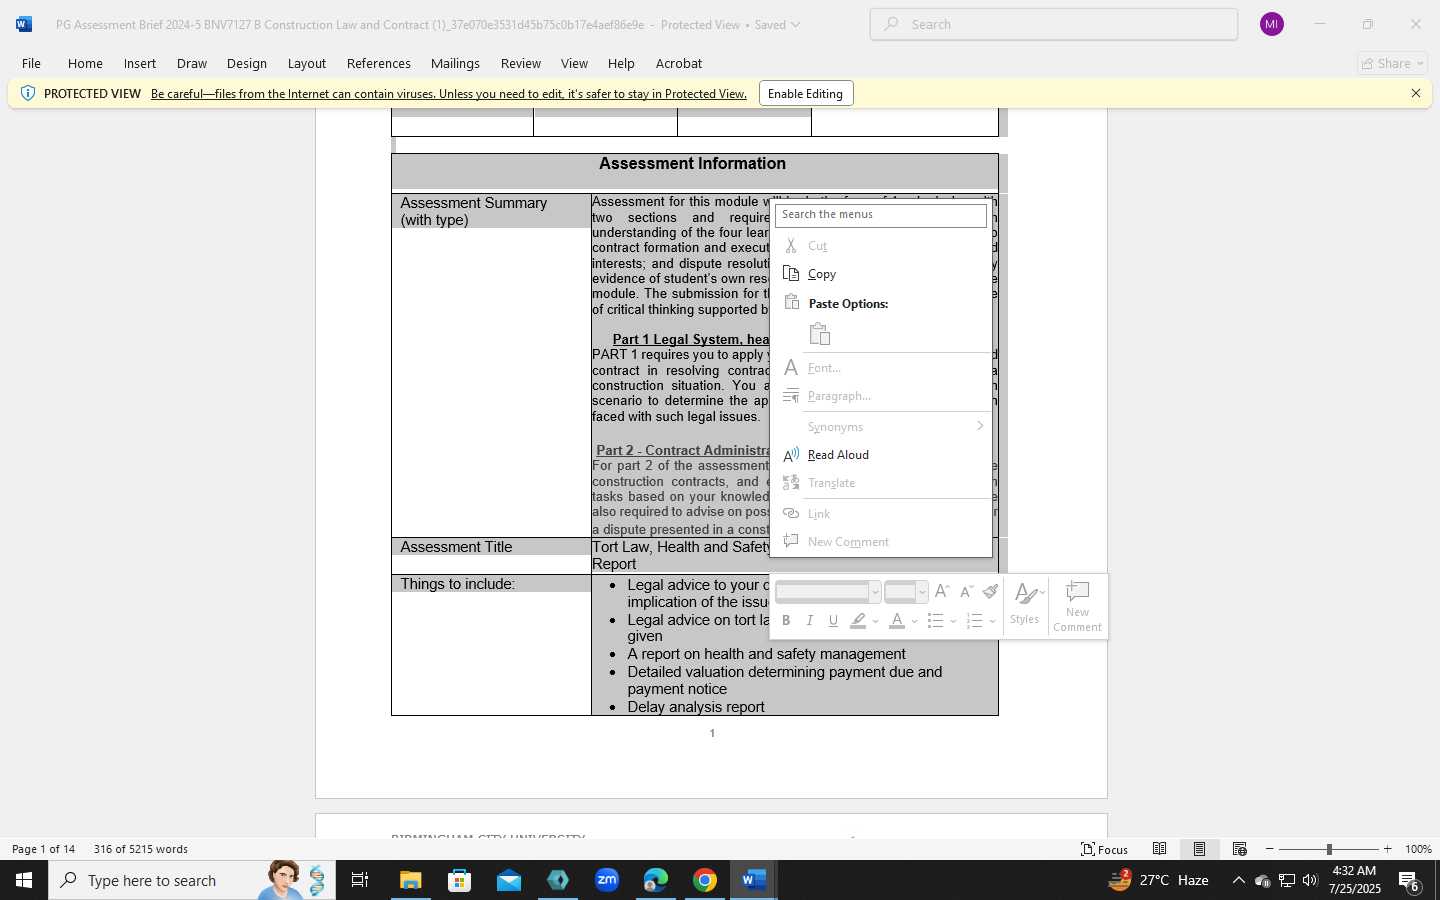1440x900 pixels.
Task: Open the Acrobat ribbon tab
Action: point(678,63)
